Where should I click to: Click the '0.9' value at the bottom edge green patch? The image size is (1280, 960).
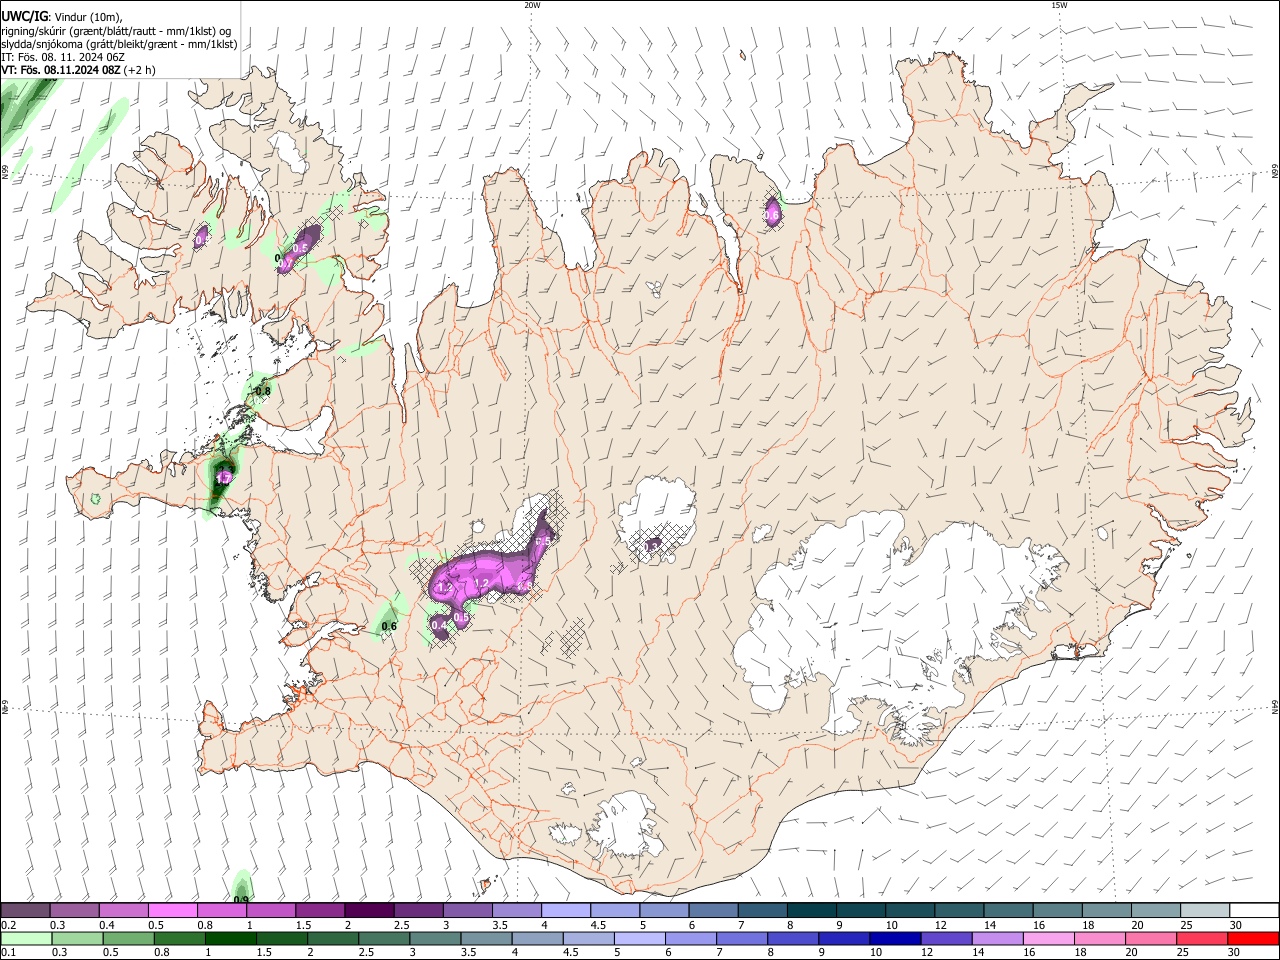tap(241, 900)
